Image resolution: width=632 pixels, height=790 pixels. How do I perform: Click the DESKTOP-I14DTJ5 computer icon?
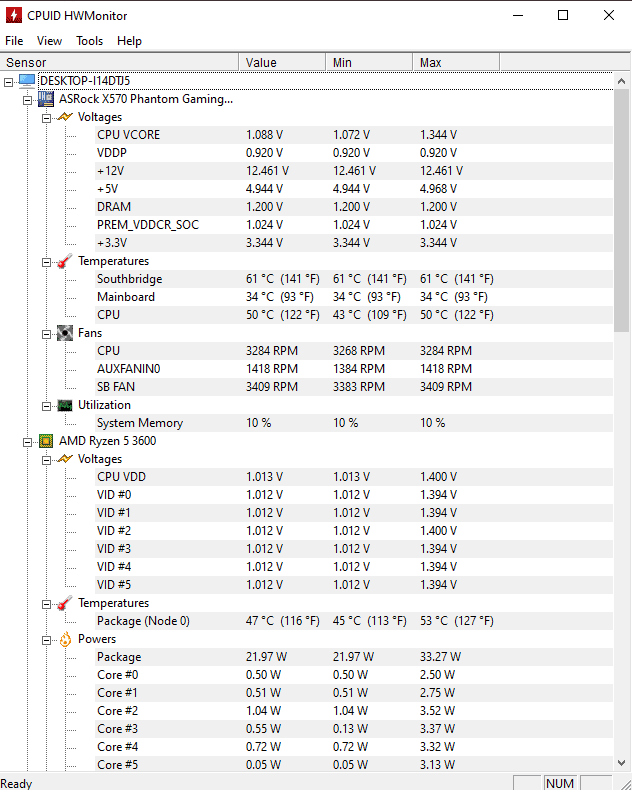coord(27,81)
